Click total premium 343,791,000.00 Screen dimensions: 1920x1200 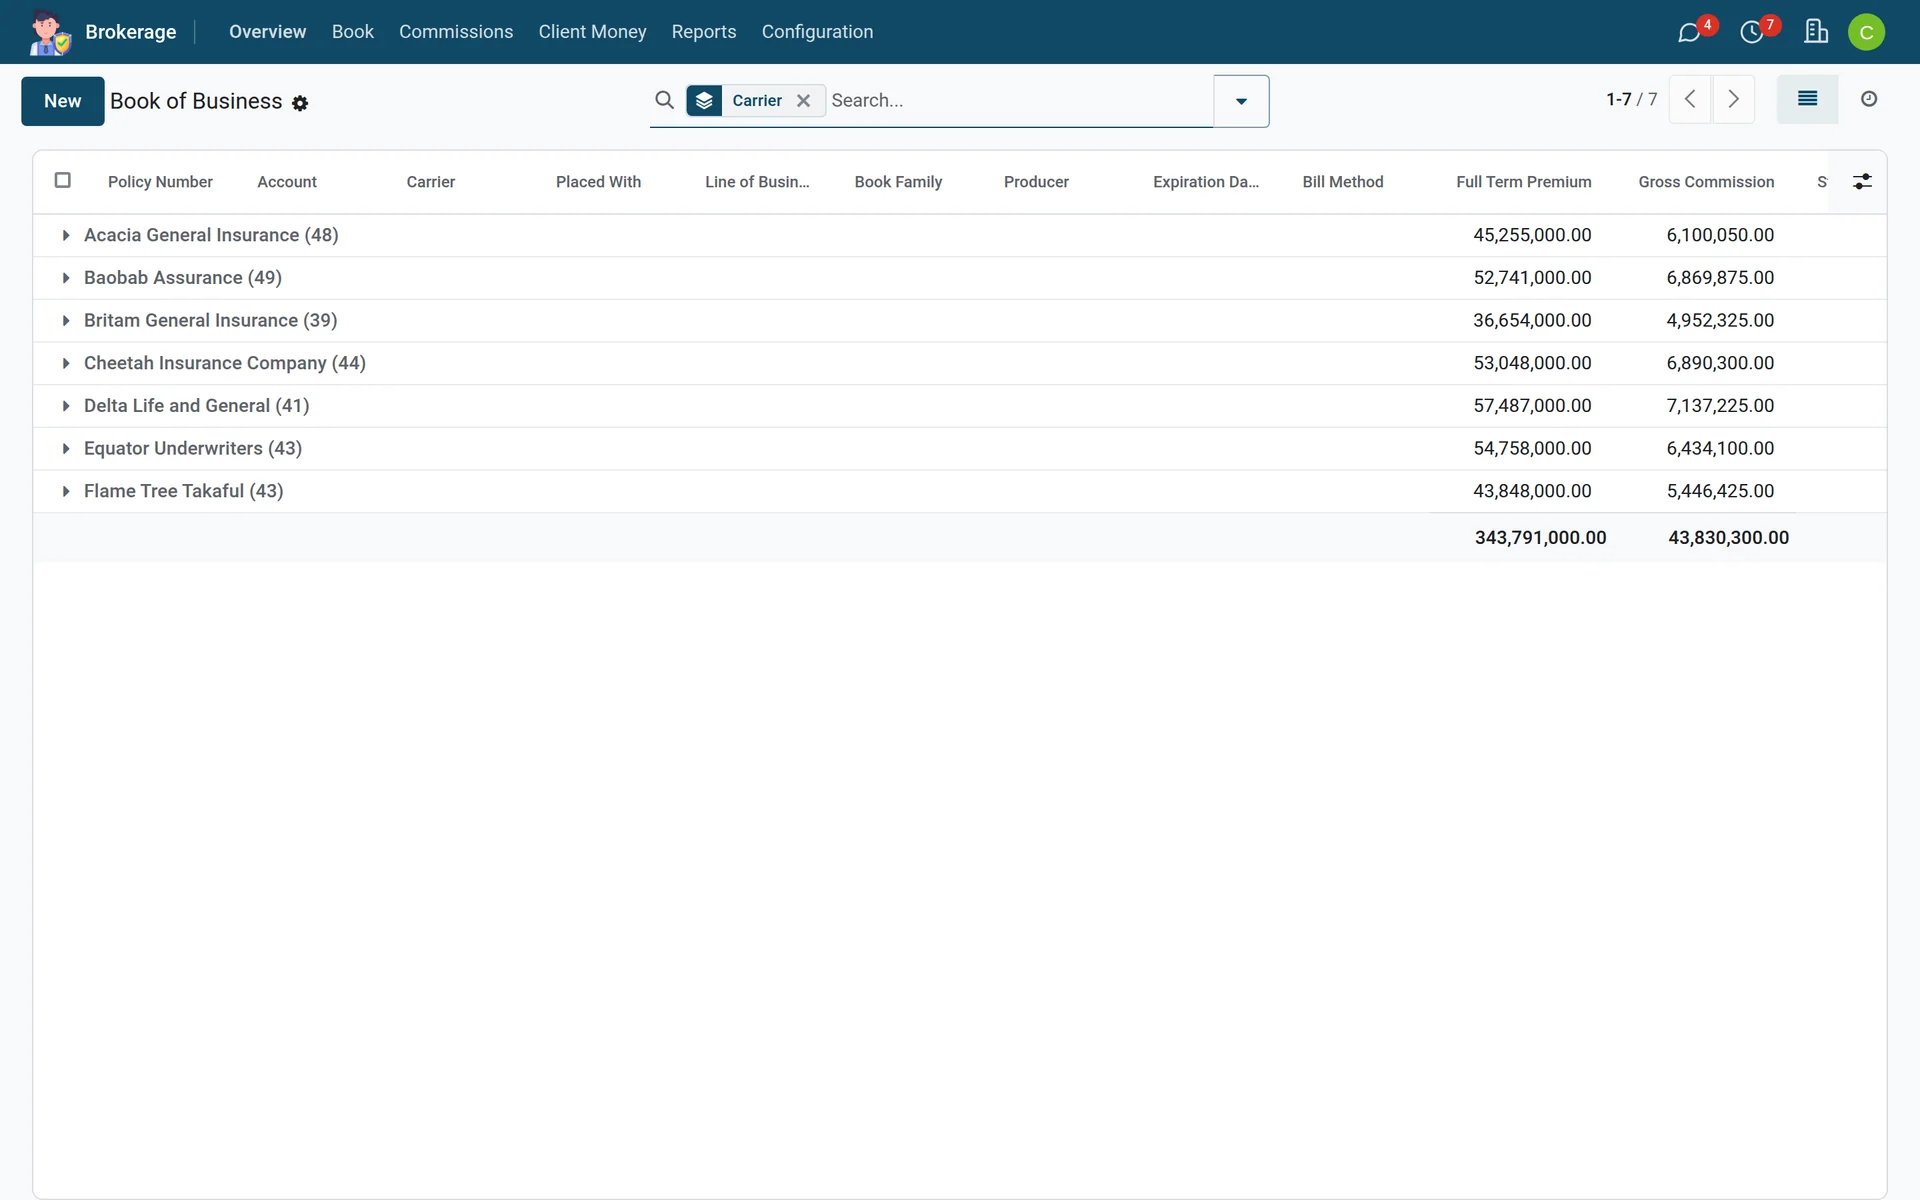(x=1540, y=538)
